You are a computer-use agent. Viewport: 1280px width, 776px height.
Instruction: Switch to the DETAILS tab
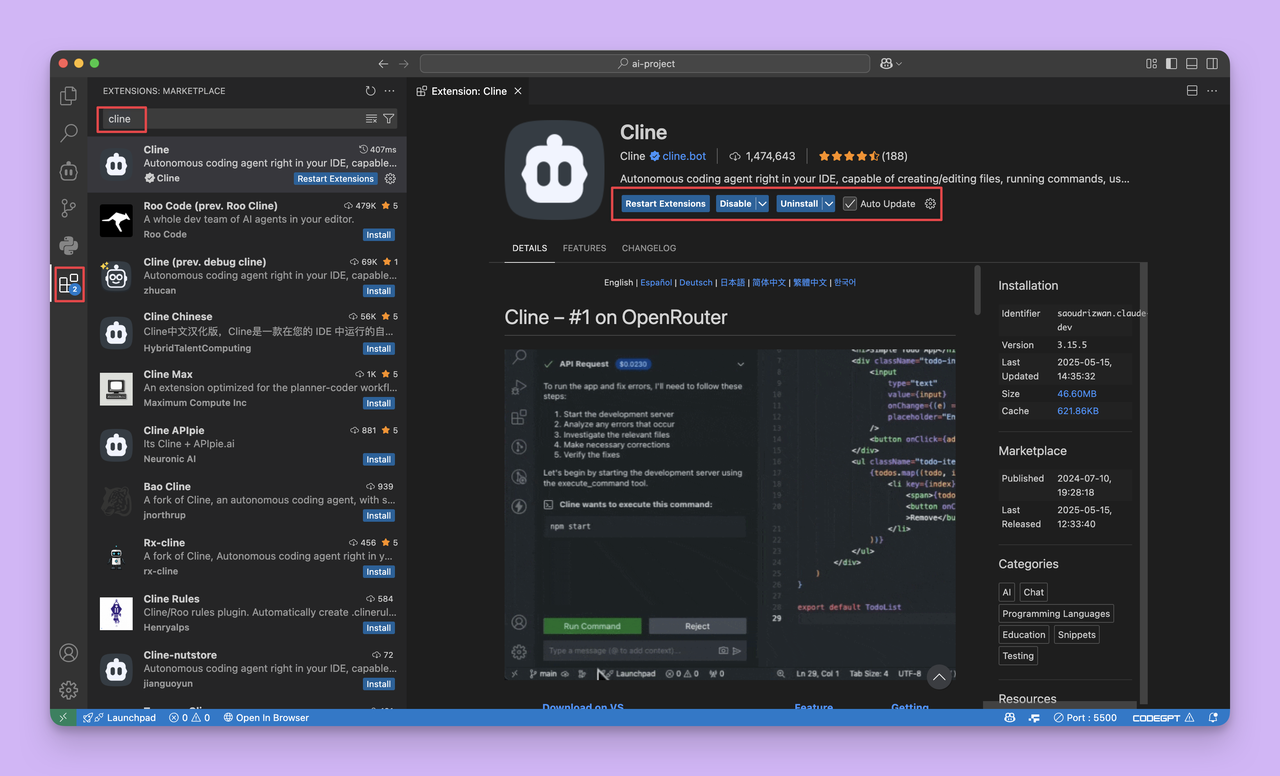529,248
